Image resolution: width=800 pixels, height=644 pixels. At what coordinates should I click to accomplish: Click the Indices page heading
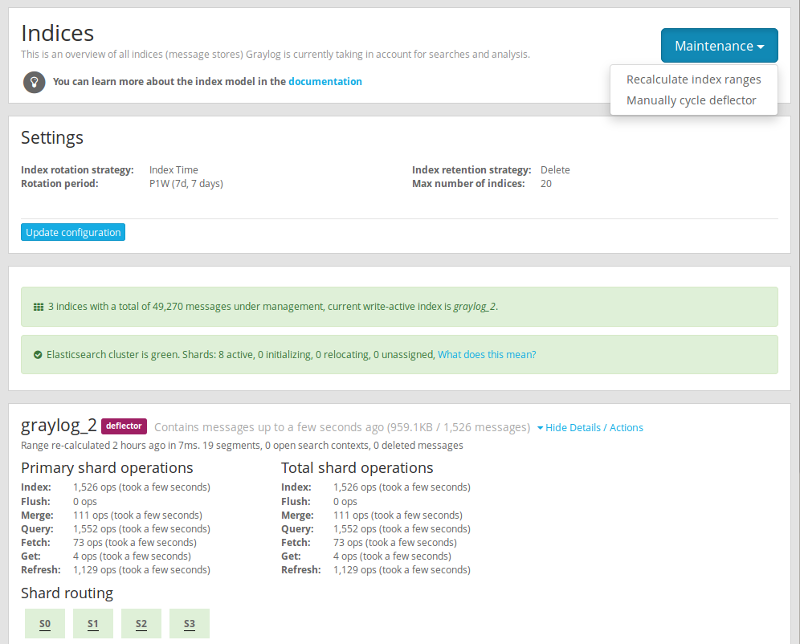point(57,34)
